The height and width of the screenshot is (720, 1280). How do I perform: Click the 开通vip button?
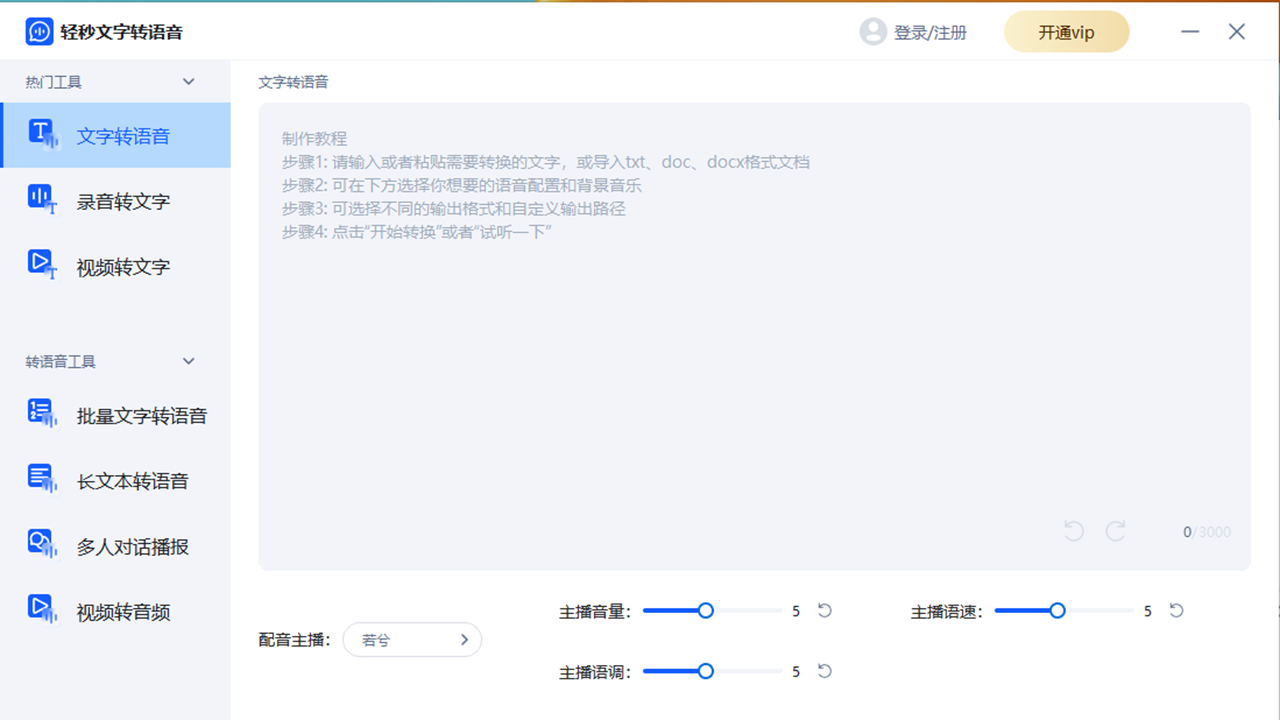click(x=1066, y=31)
